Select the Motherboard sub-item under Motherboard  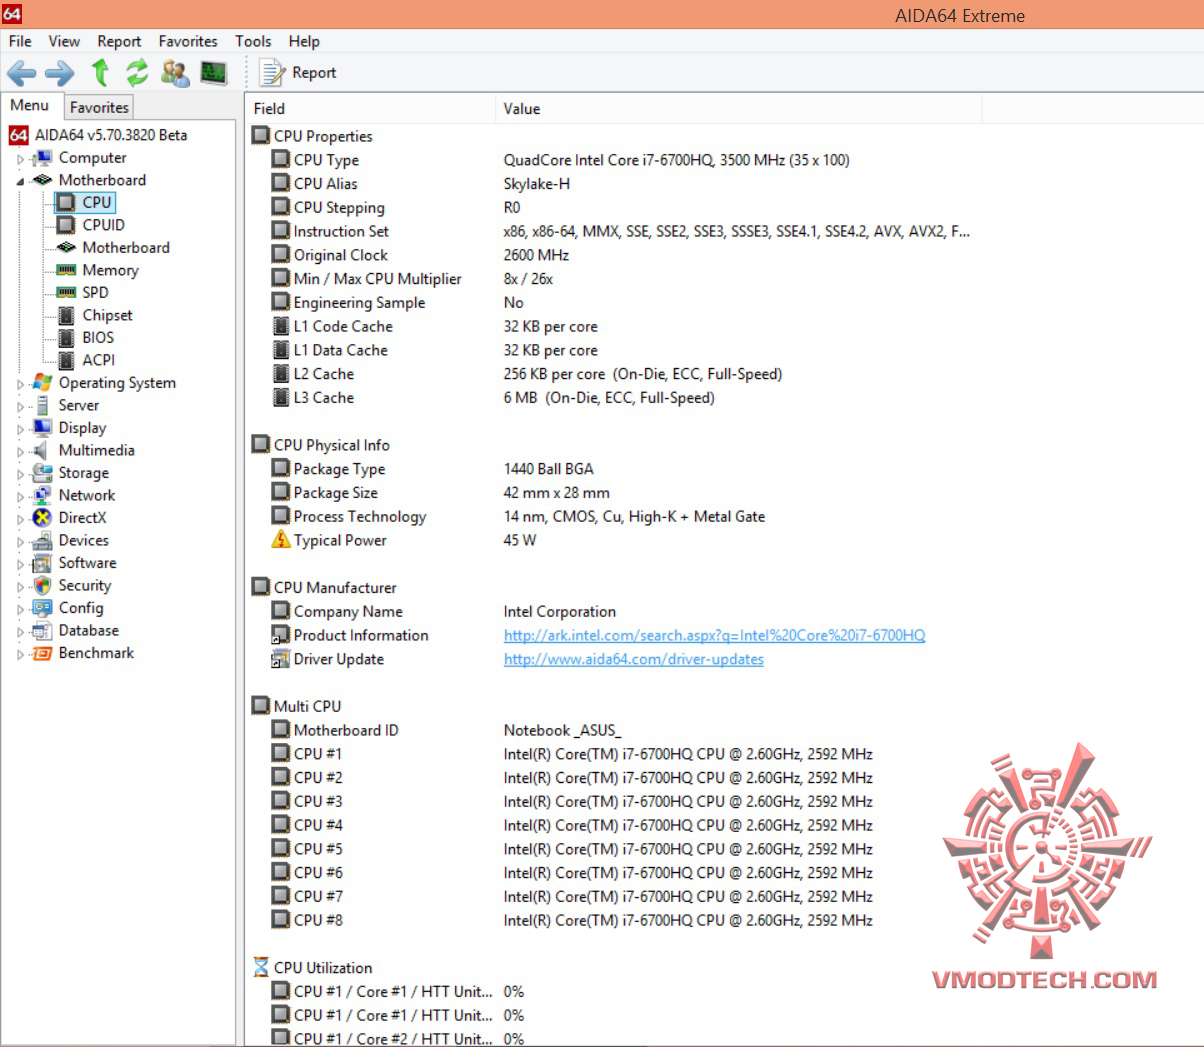click(x=126, y=247)
